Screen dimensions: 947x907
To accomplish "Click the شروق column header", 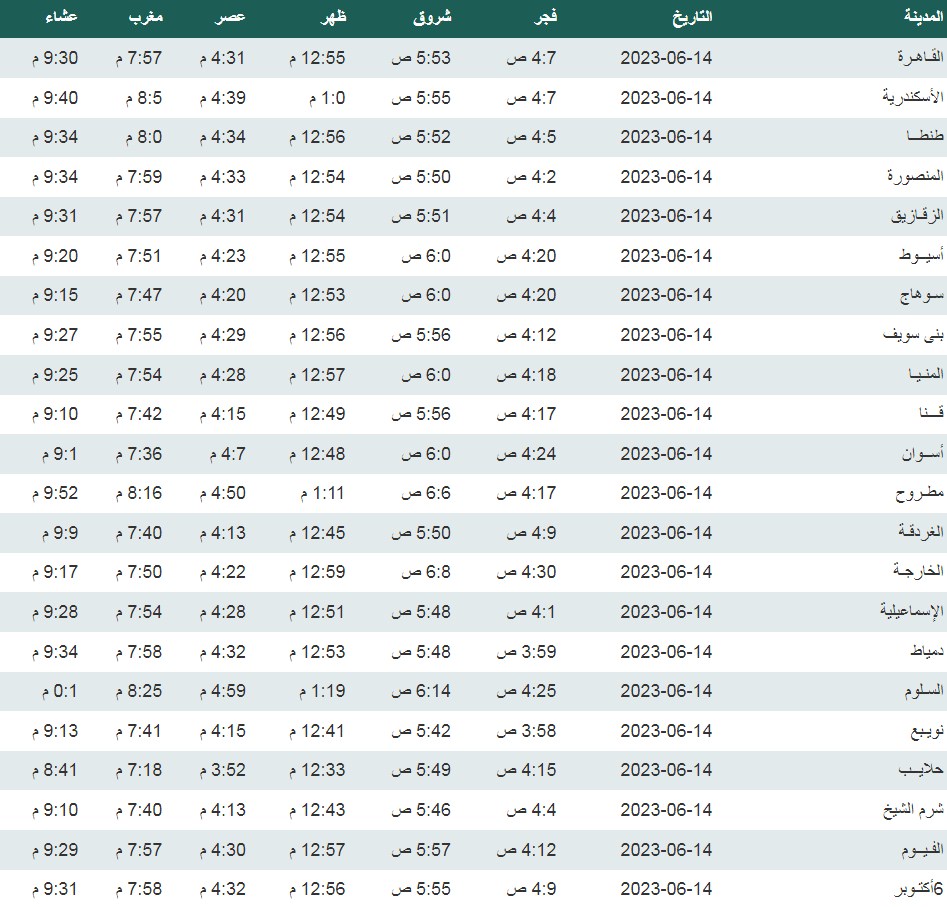I will pos(431,17).
